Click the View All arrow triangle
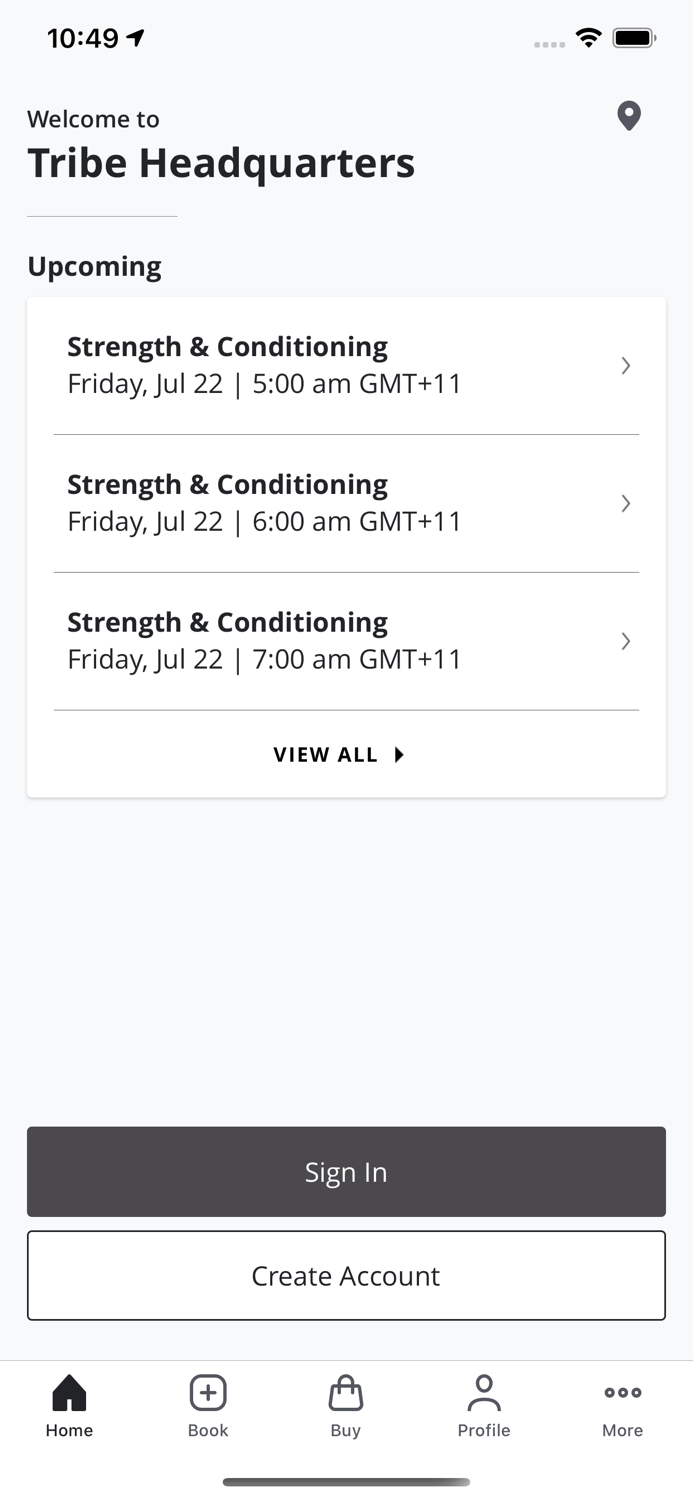Image resolution: width=693 pixels, height=1500 pixels. click(399, 755)
